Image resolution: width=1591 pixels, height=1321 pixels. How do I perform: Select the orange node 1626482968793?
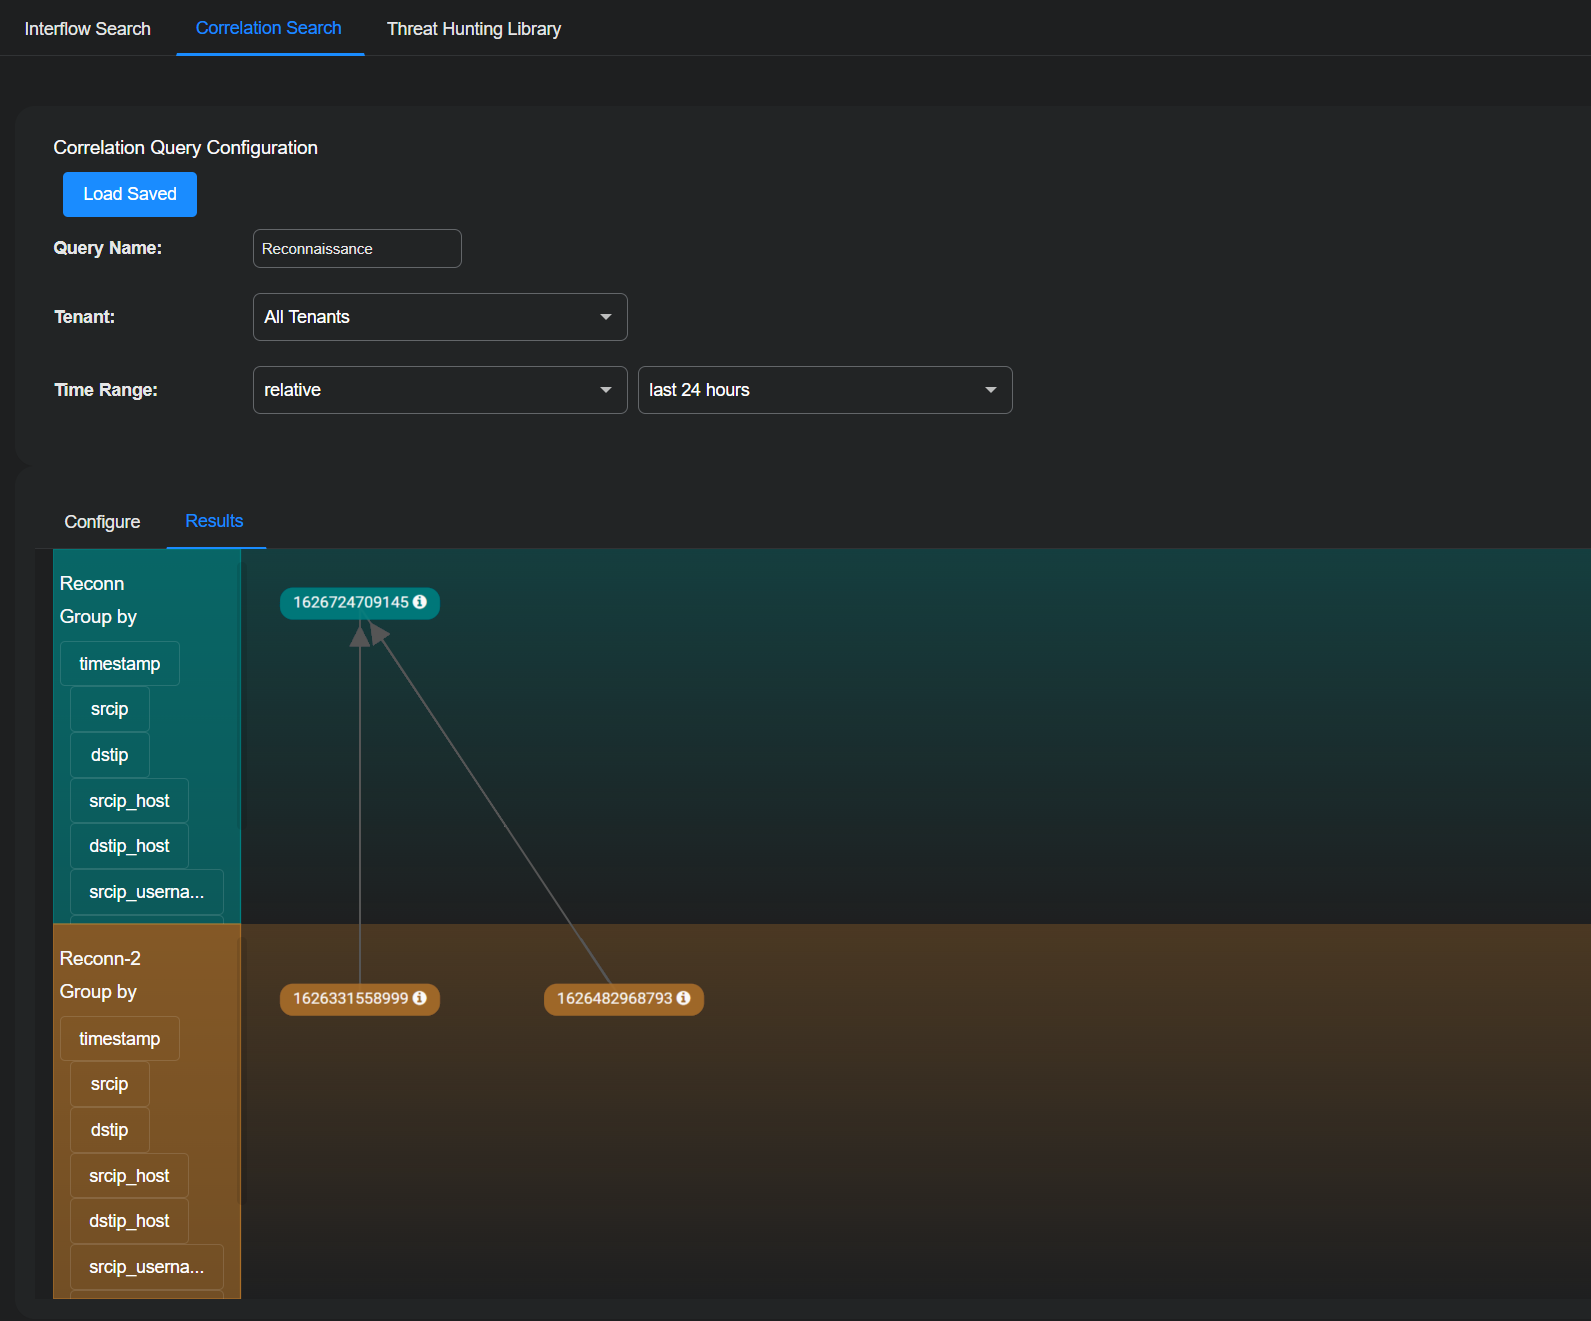pyautogui.click(x=614, y=999)
